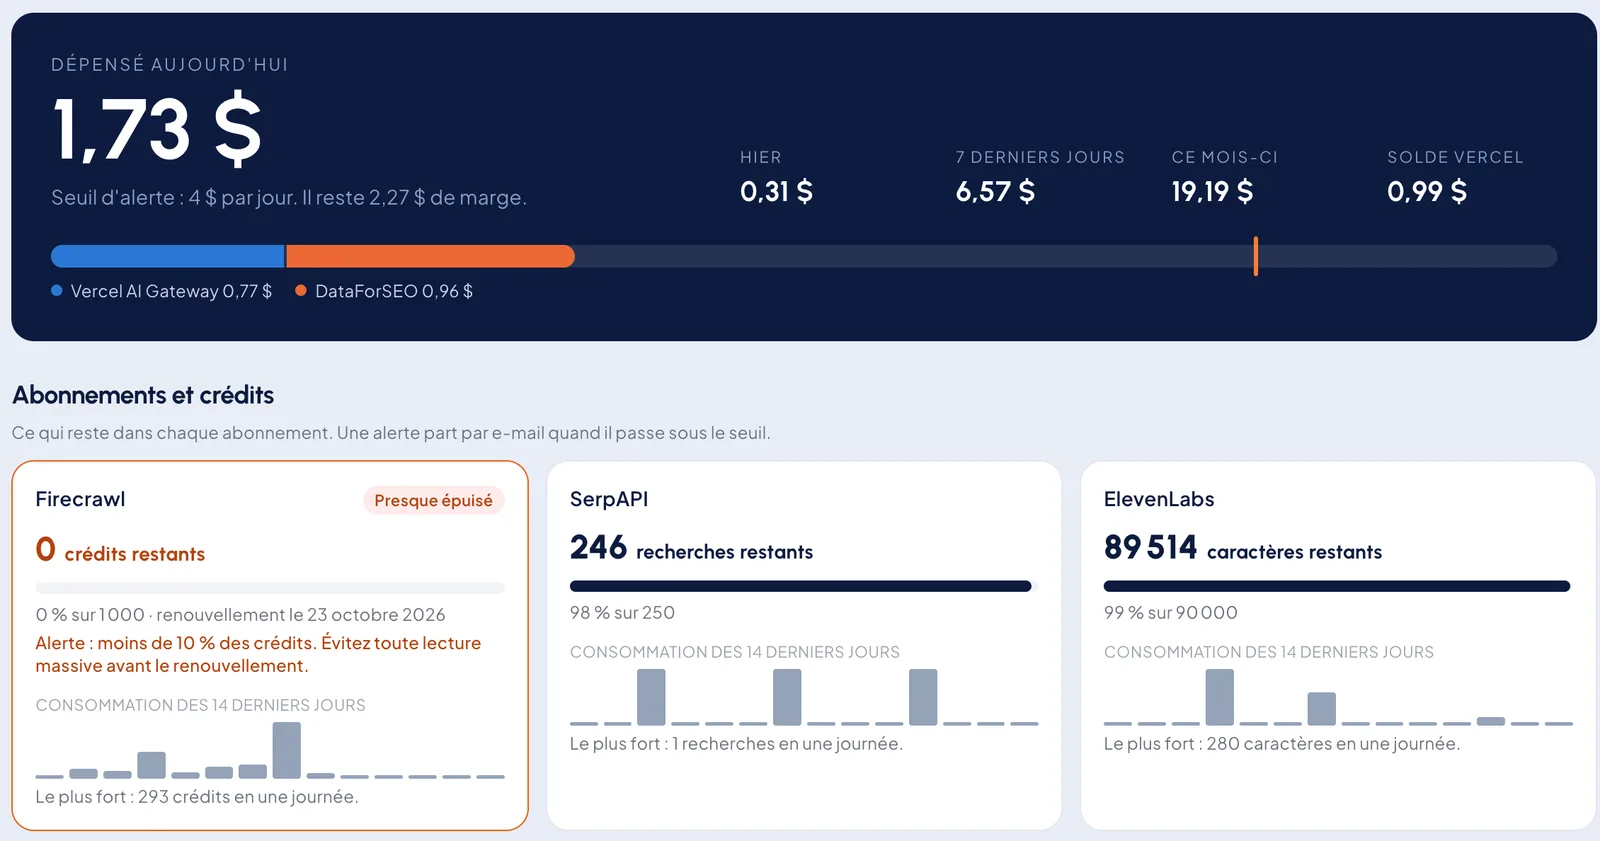Click the orange alert threshold marker on spend bar

point(1256,256)
